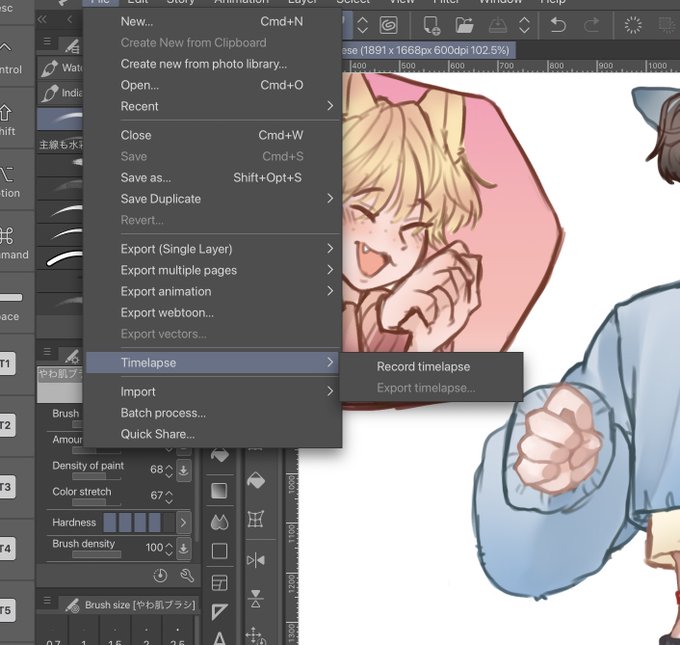Screen dimensions: 680x645
Task: Select the India ink sub tool tab
Action: (60, 93)
